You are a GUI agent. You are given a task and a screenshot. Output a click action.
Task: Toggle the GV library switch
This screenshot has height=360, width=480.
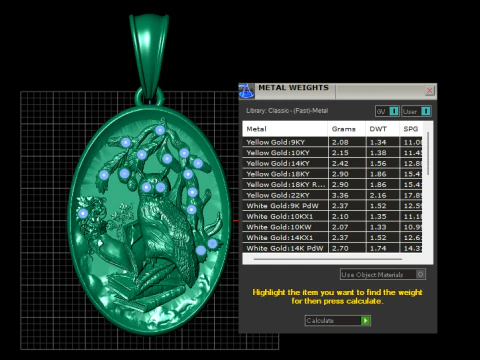(387, 111)
